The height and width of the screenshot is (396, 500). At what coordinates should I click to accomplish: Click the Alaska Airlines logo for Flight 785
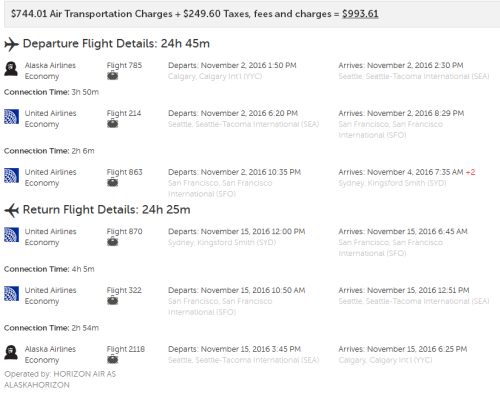(11, 69)
